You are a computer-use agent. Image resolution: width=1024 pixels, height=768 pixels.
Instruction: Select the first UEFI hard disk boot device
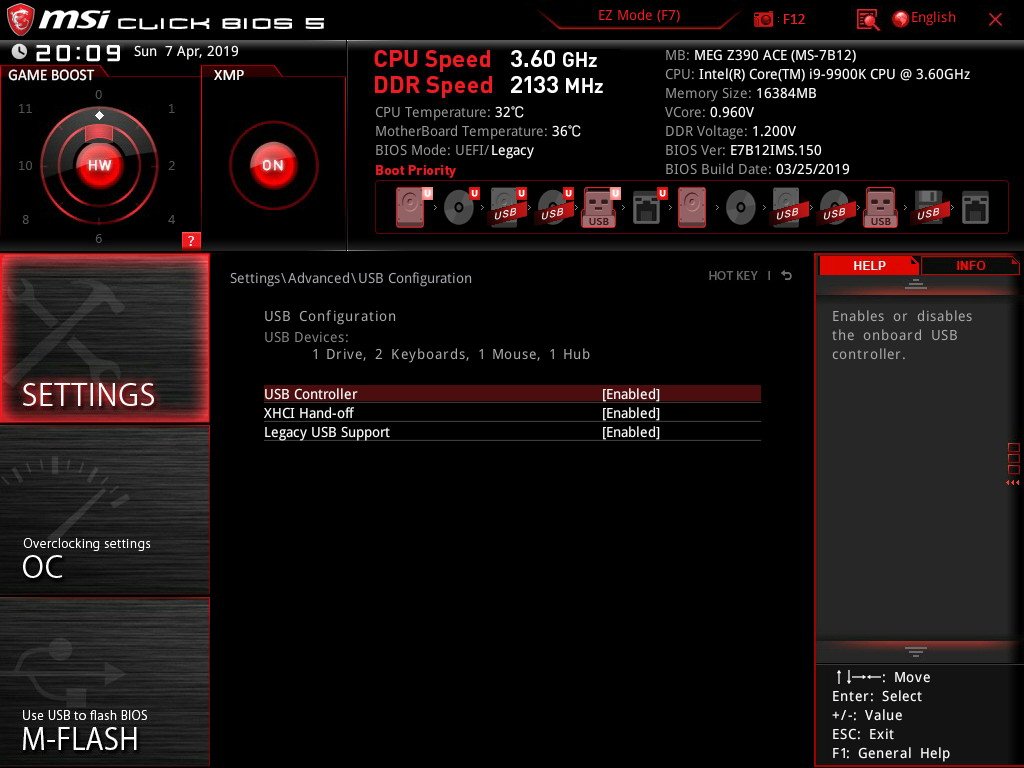tap(412, 207)
